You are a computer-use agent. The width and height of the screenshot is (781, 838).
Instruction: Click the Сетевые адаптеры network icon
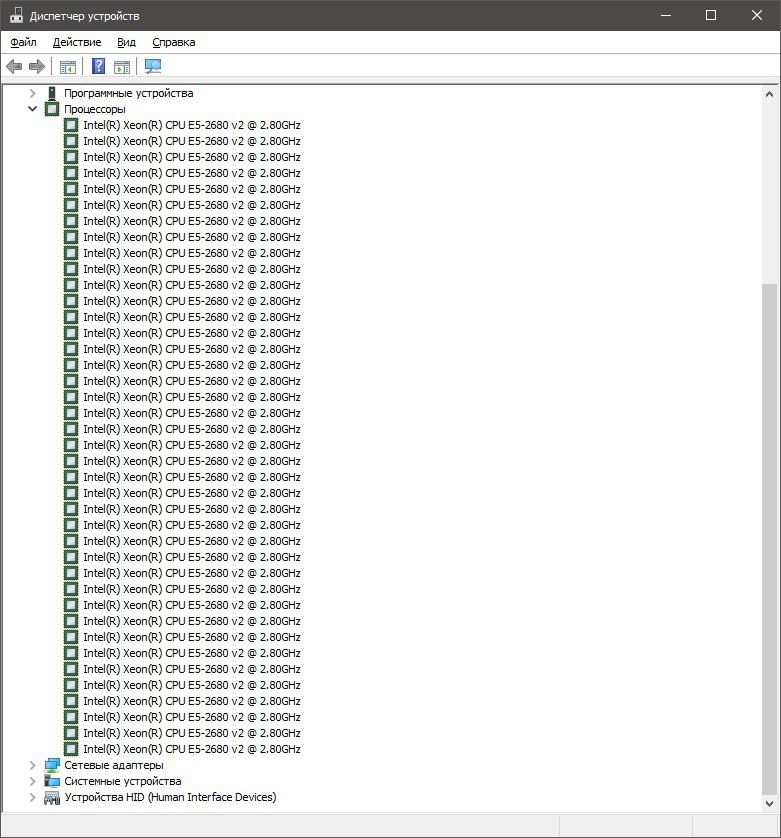(52, 765)
